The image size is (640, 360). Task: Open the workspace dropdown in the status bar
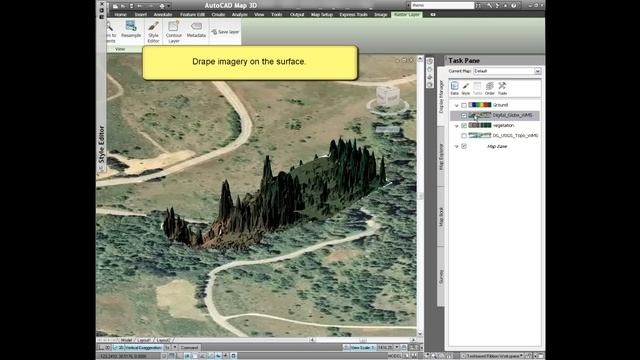coord(521,356)
